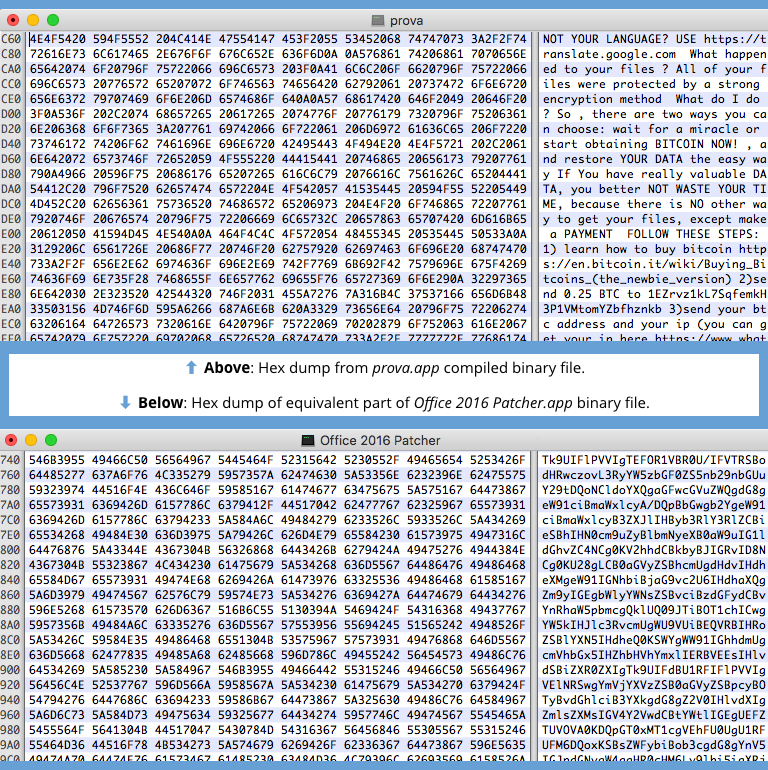
Task: Select Base64 line starting "eW91ciBmaWxlcyA"
Action: coord(654,505)
